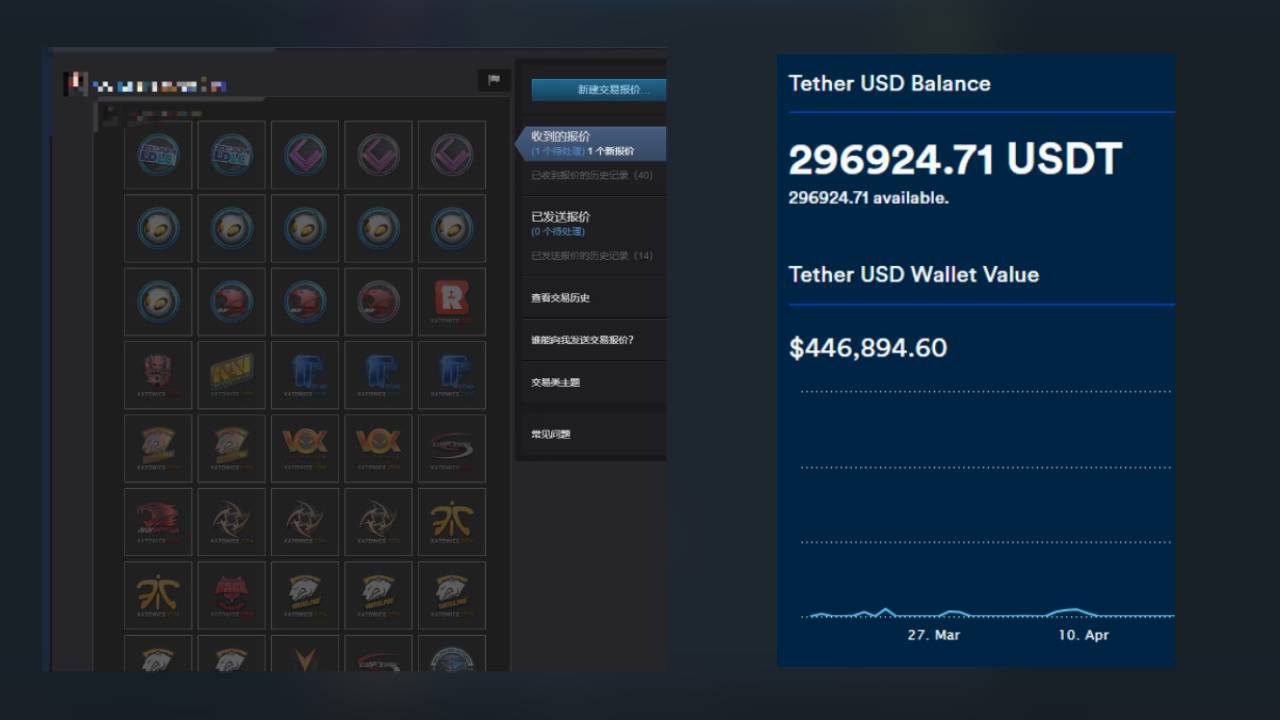Select the compLexity sticker beside the VOX stickers

pyautogui.click(x=451, y=448)
